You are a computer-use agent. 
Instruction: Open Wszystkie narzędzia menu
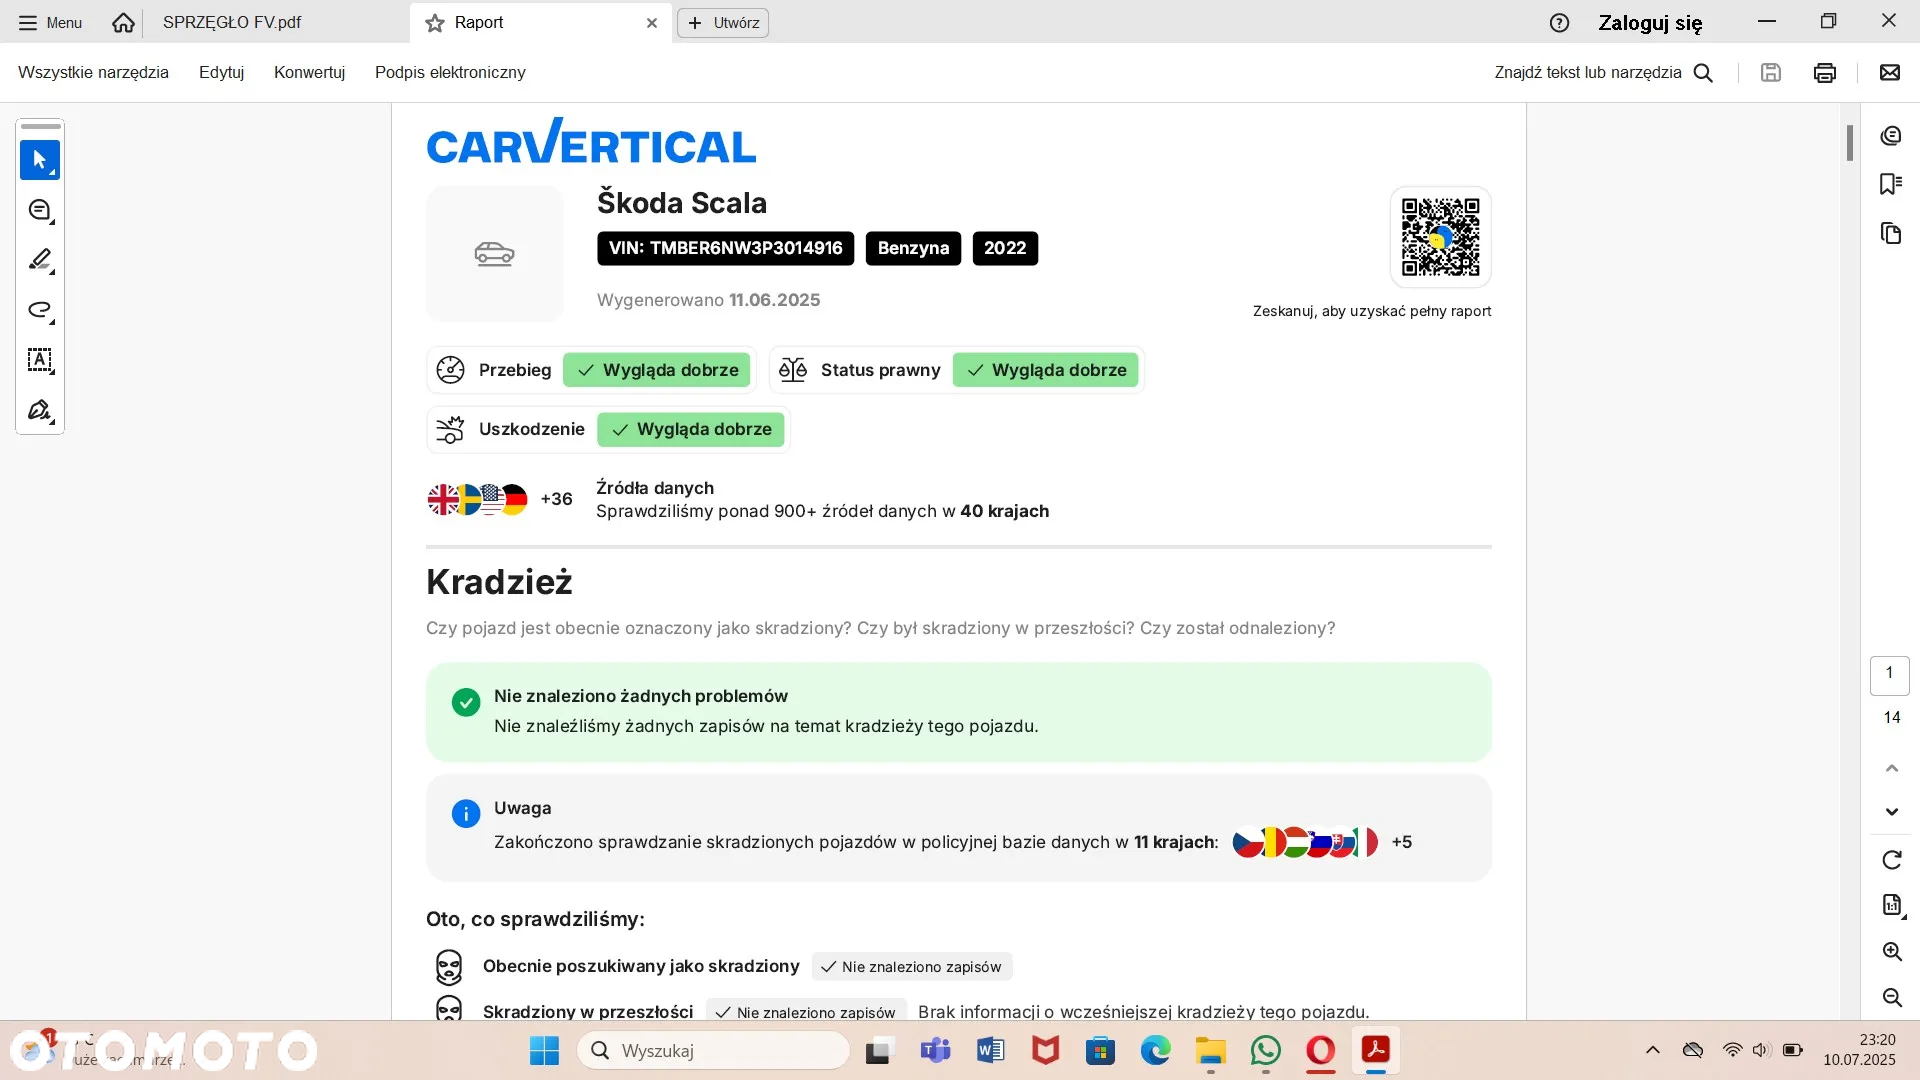[93, 72]
